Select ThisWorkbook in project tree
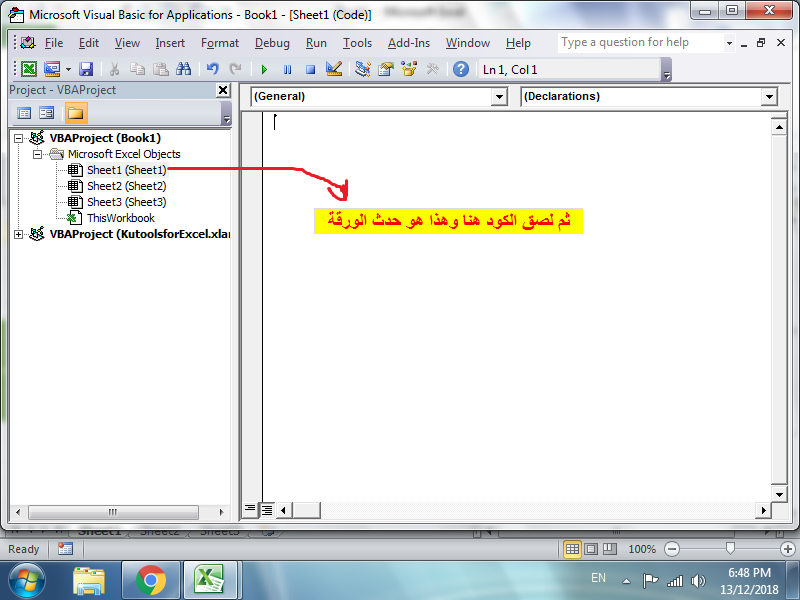This screenshot has height=600, width=800. click(121, 218)
